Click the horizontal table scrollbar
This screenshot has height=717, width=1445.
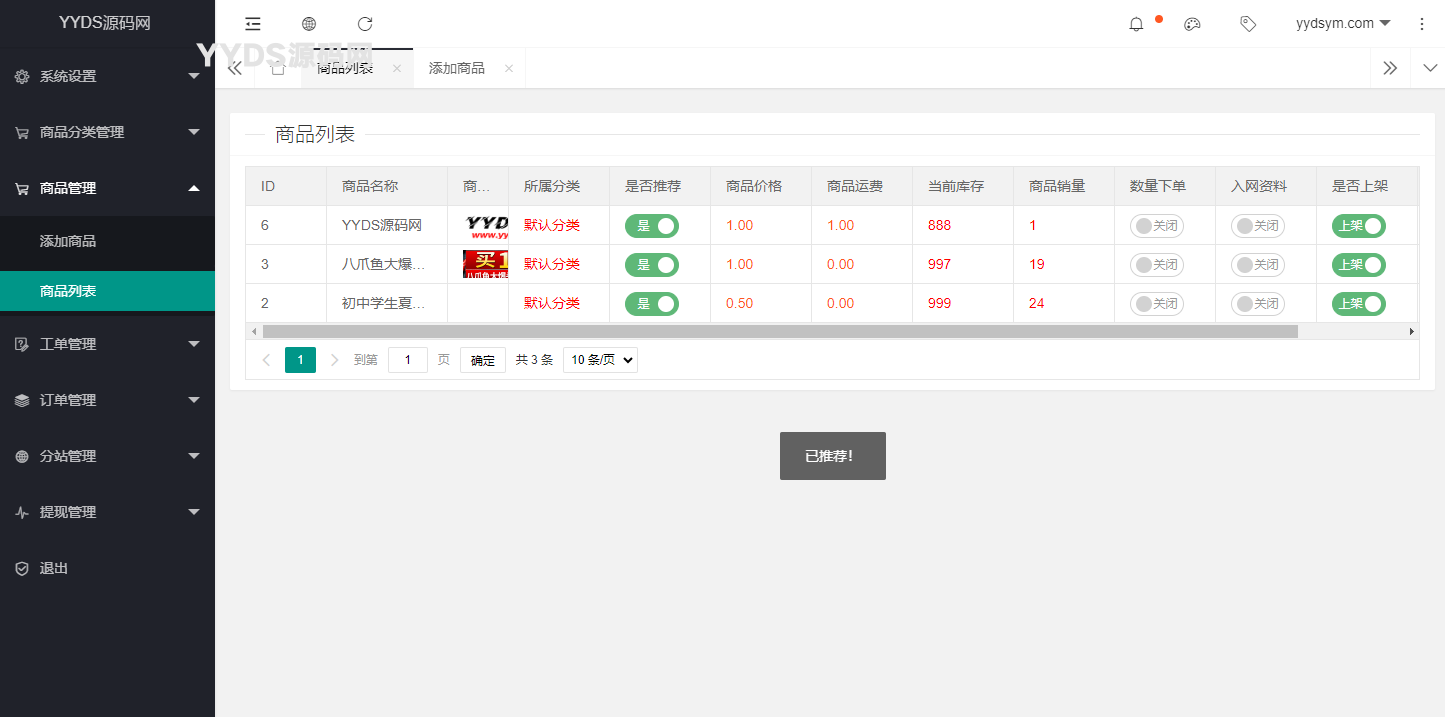780,331
